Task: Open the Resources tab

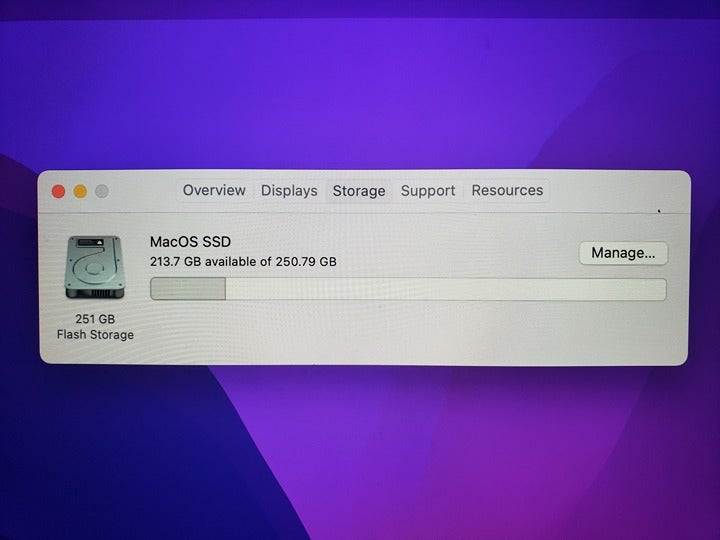Action: pyautogui.click(x=507, y=191)
